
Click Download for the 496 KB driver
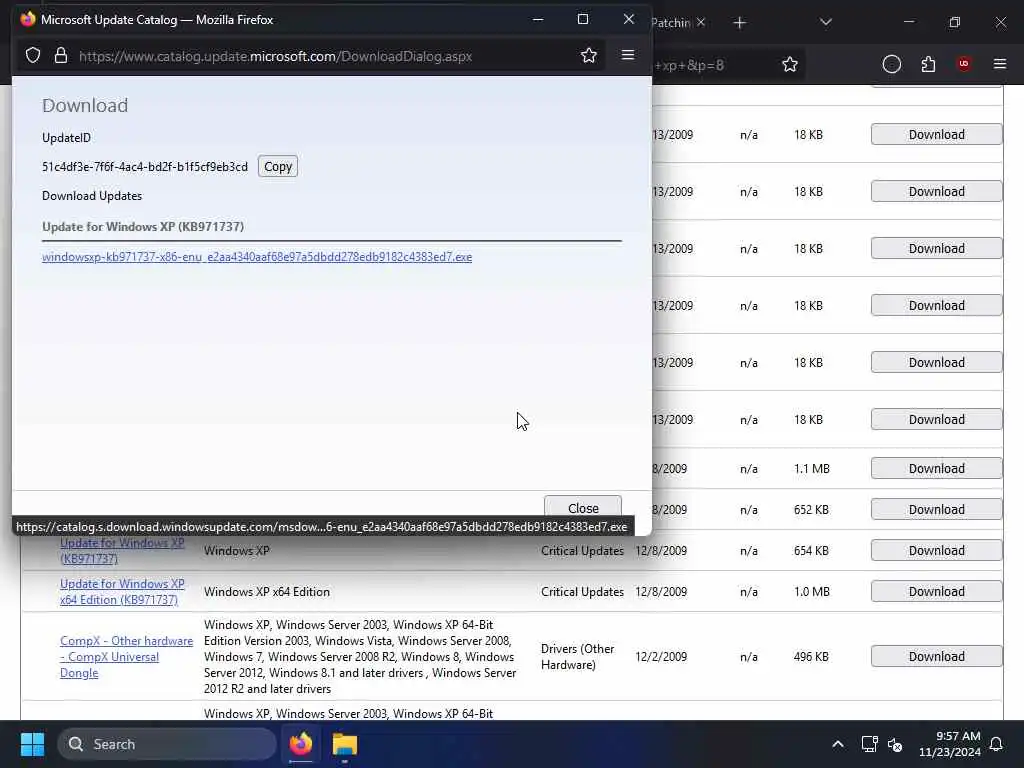(x=936, y=656)
